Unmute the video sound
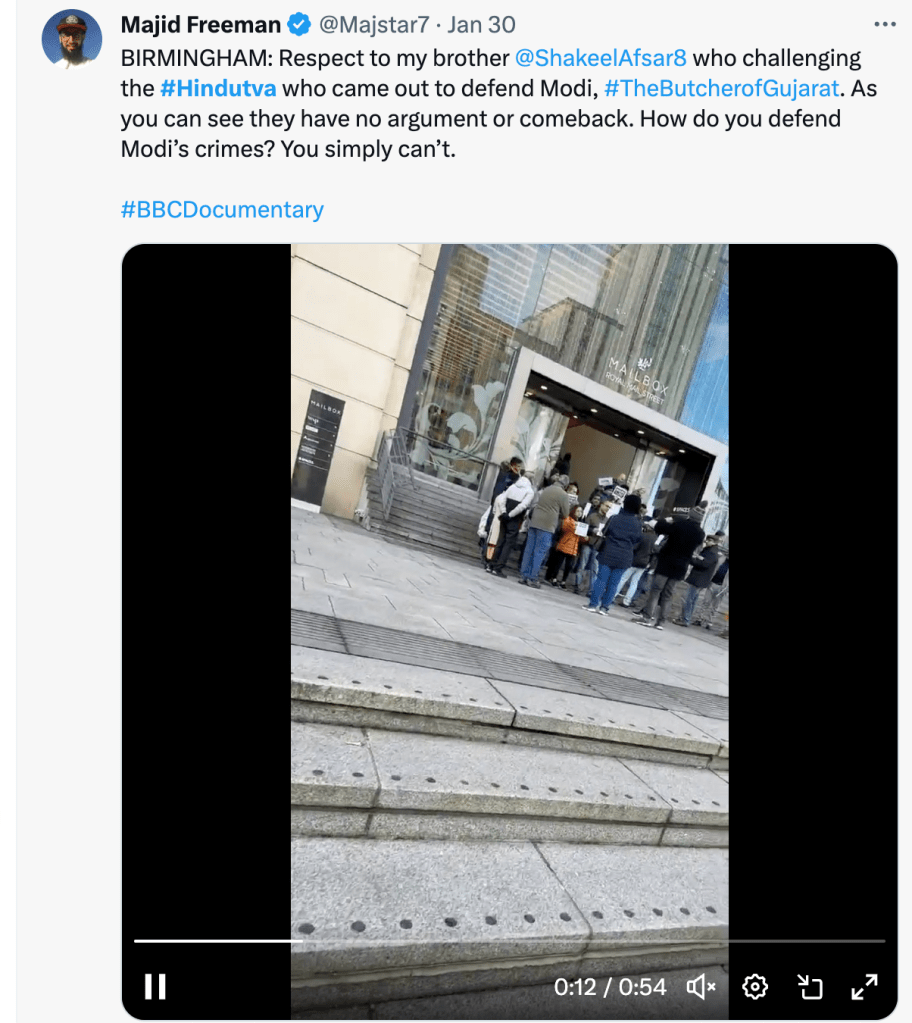This screenshot has width=912, height=1023. coord(701,986)
